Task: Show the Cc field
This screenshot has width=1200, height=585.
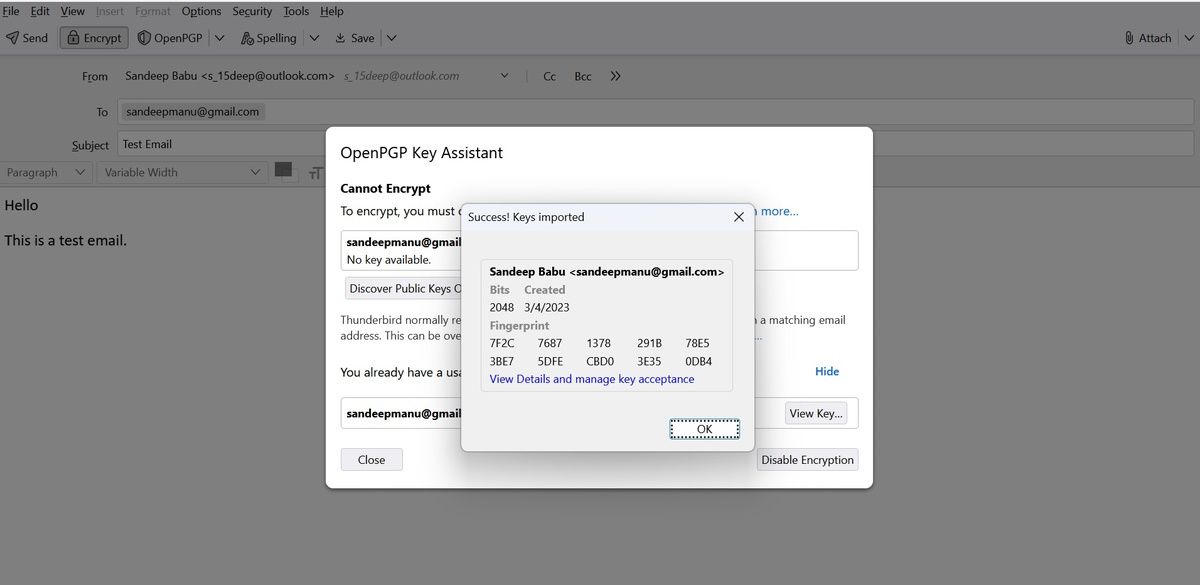Action: click(549, 76)
